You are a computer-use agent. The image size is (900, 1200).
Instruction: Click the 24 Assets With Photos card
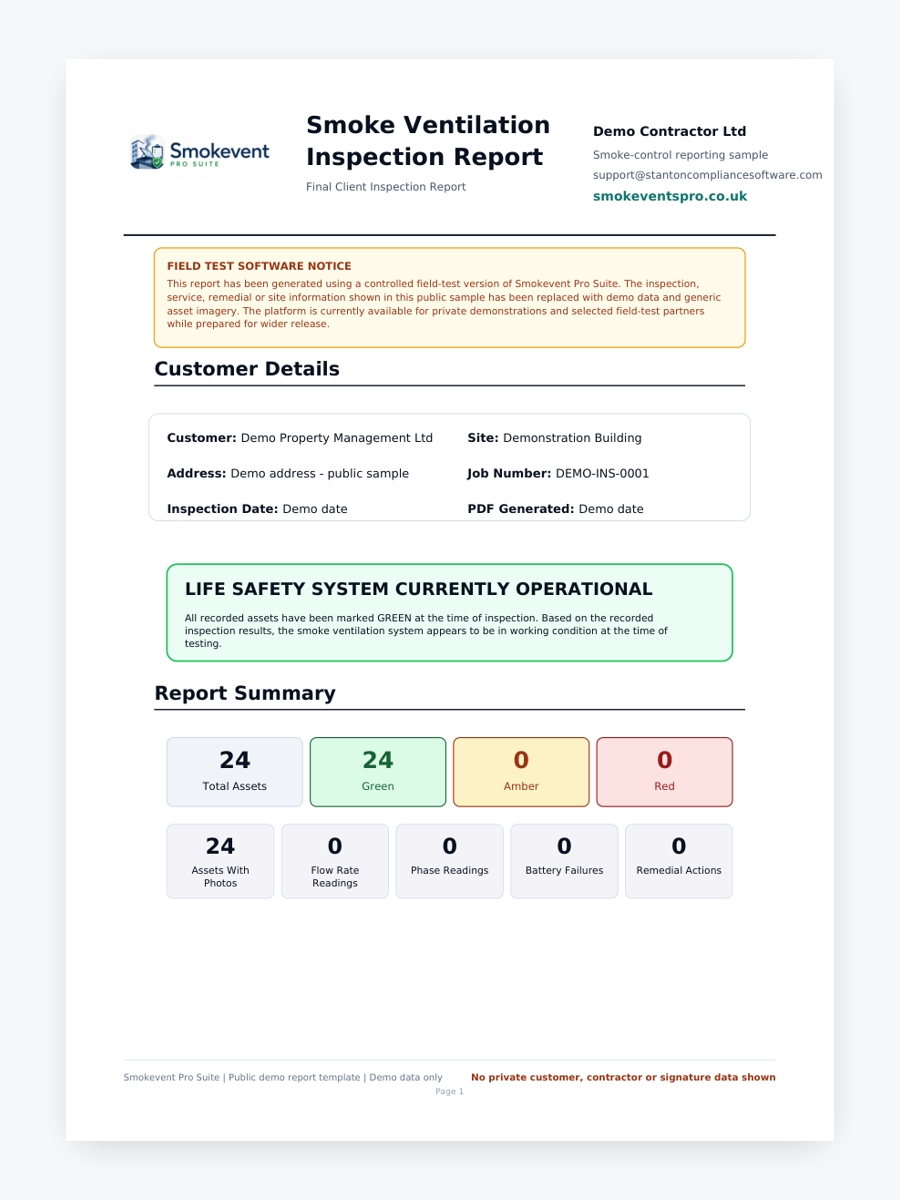click(220, 861)
